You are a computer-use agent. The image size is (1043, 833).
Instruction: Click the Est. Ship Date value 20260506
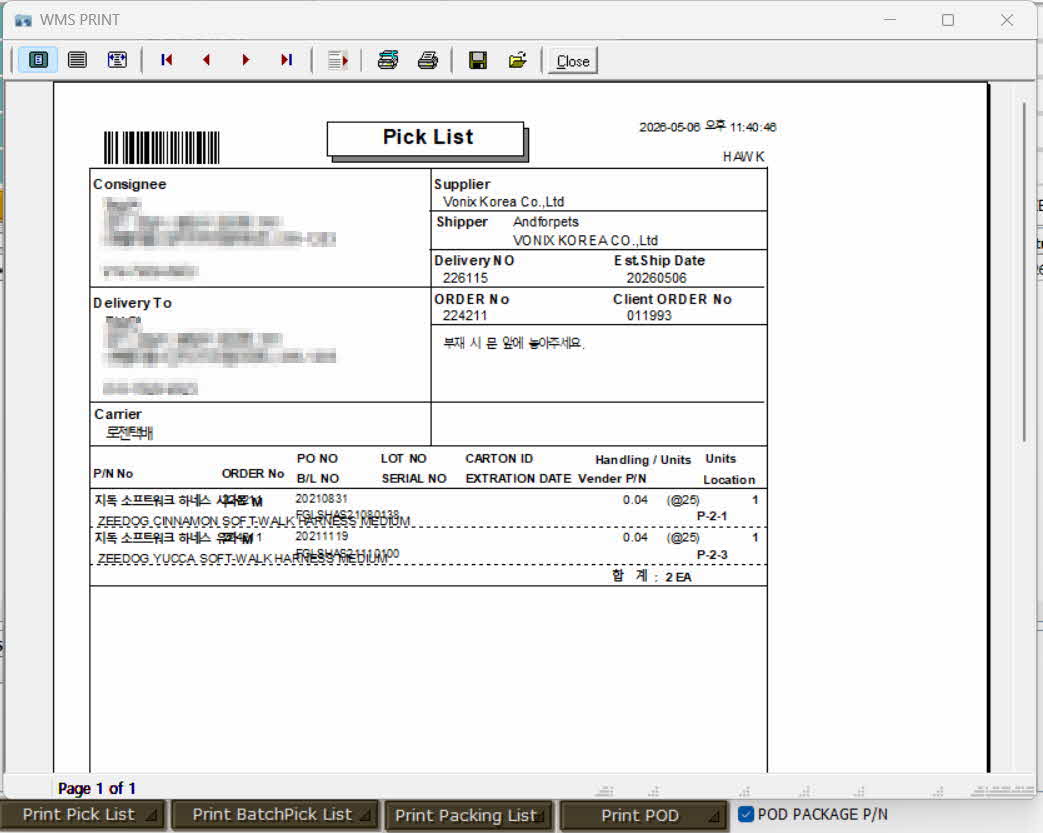657,278
